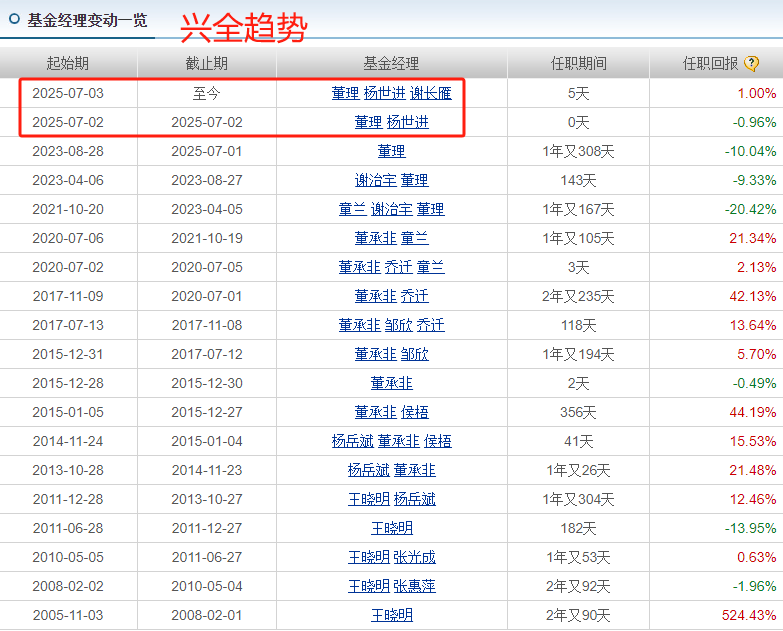783x631 pixels.
Task: Open 杨岳斌 link in the 2013-10-28 row
Action: tap(369, 470)
